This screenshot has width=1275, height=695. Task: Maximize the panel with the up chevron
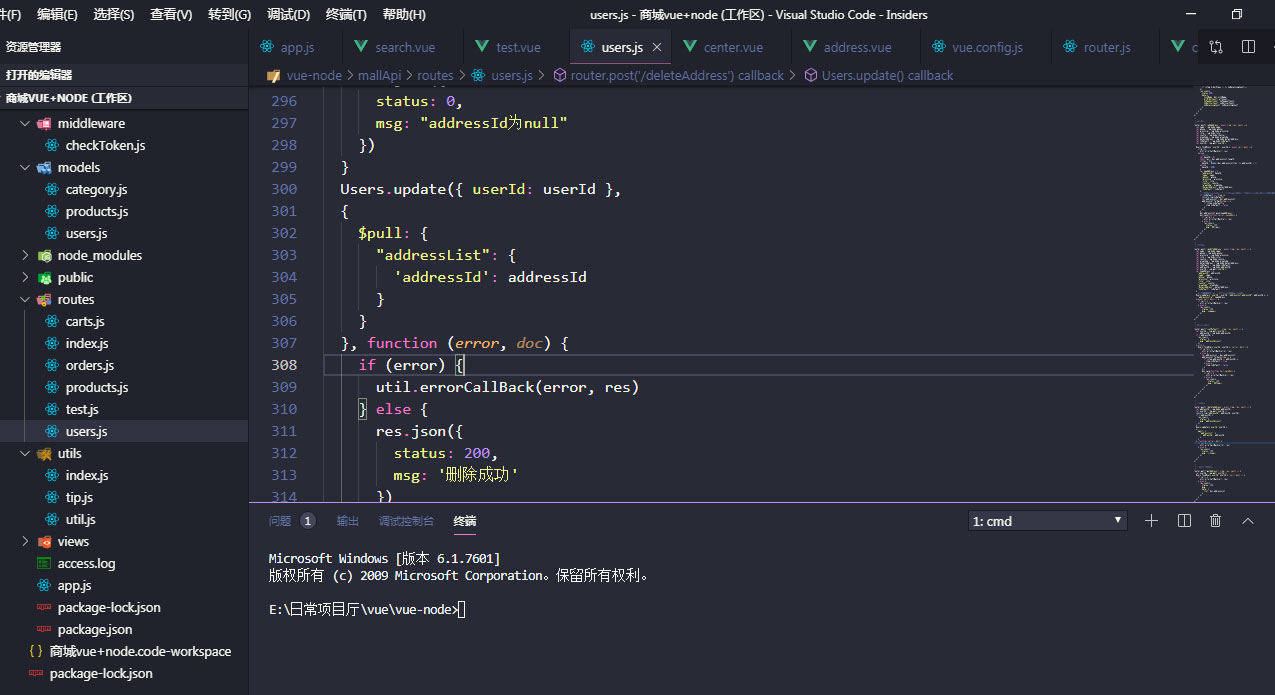pos(1248,520)
